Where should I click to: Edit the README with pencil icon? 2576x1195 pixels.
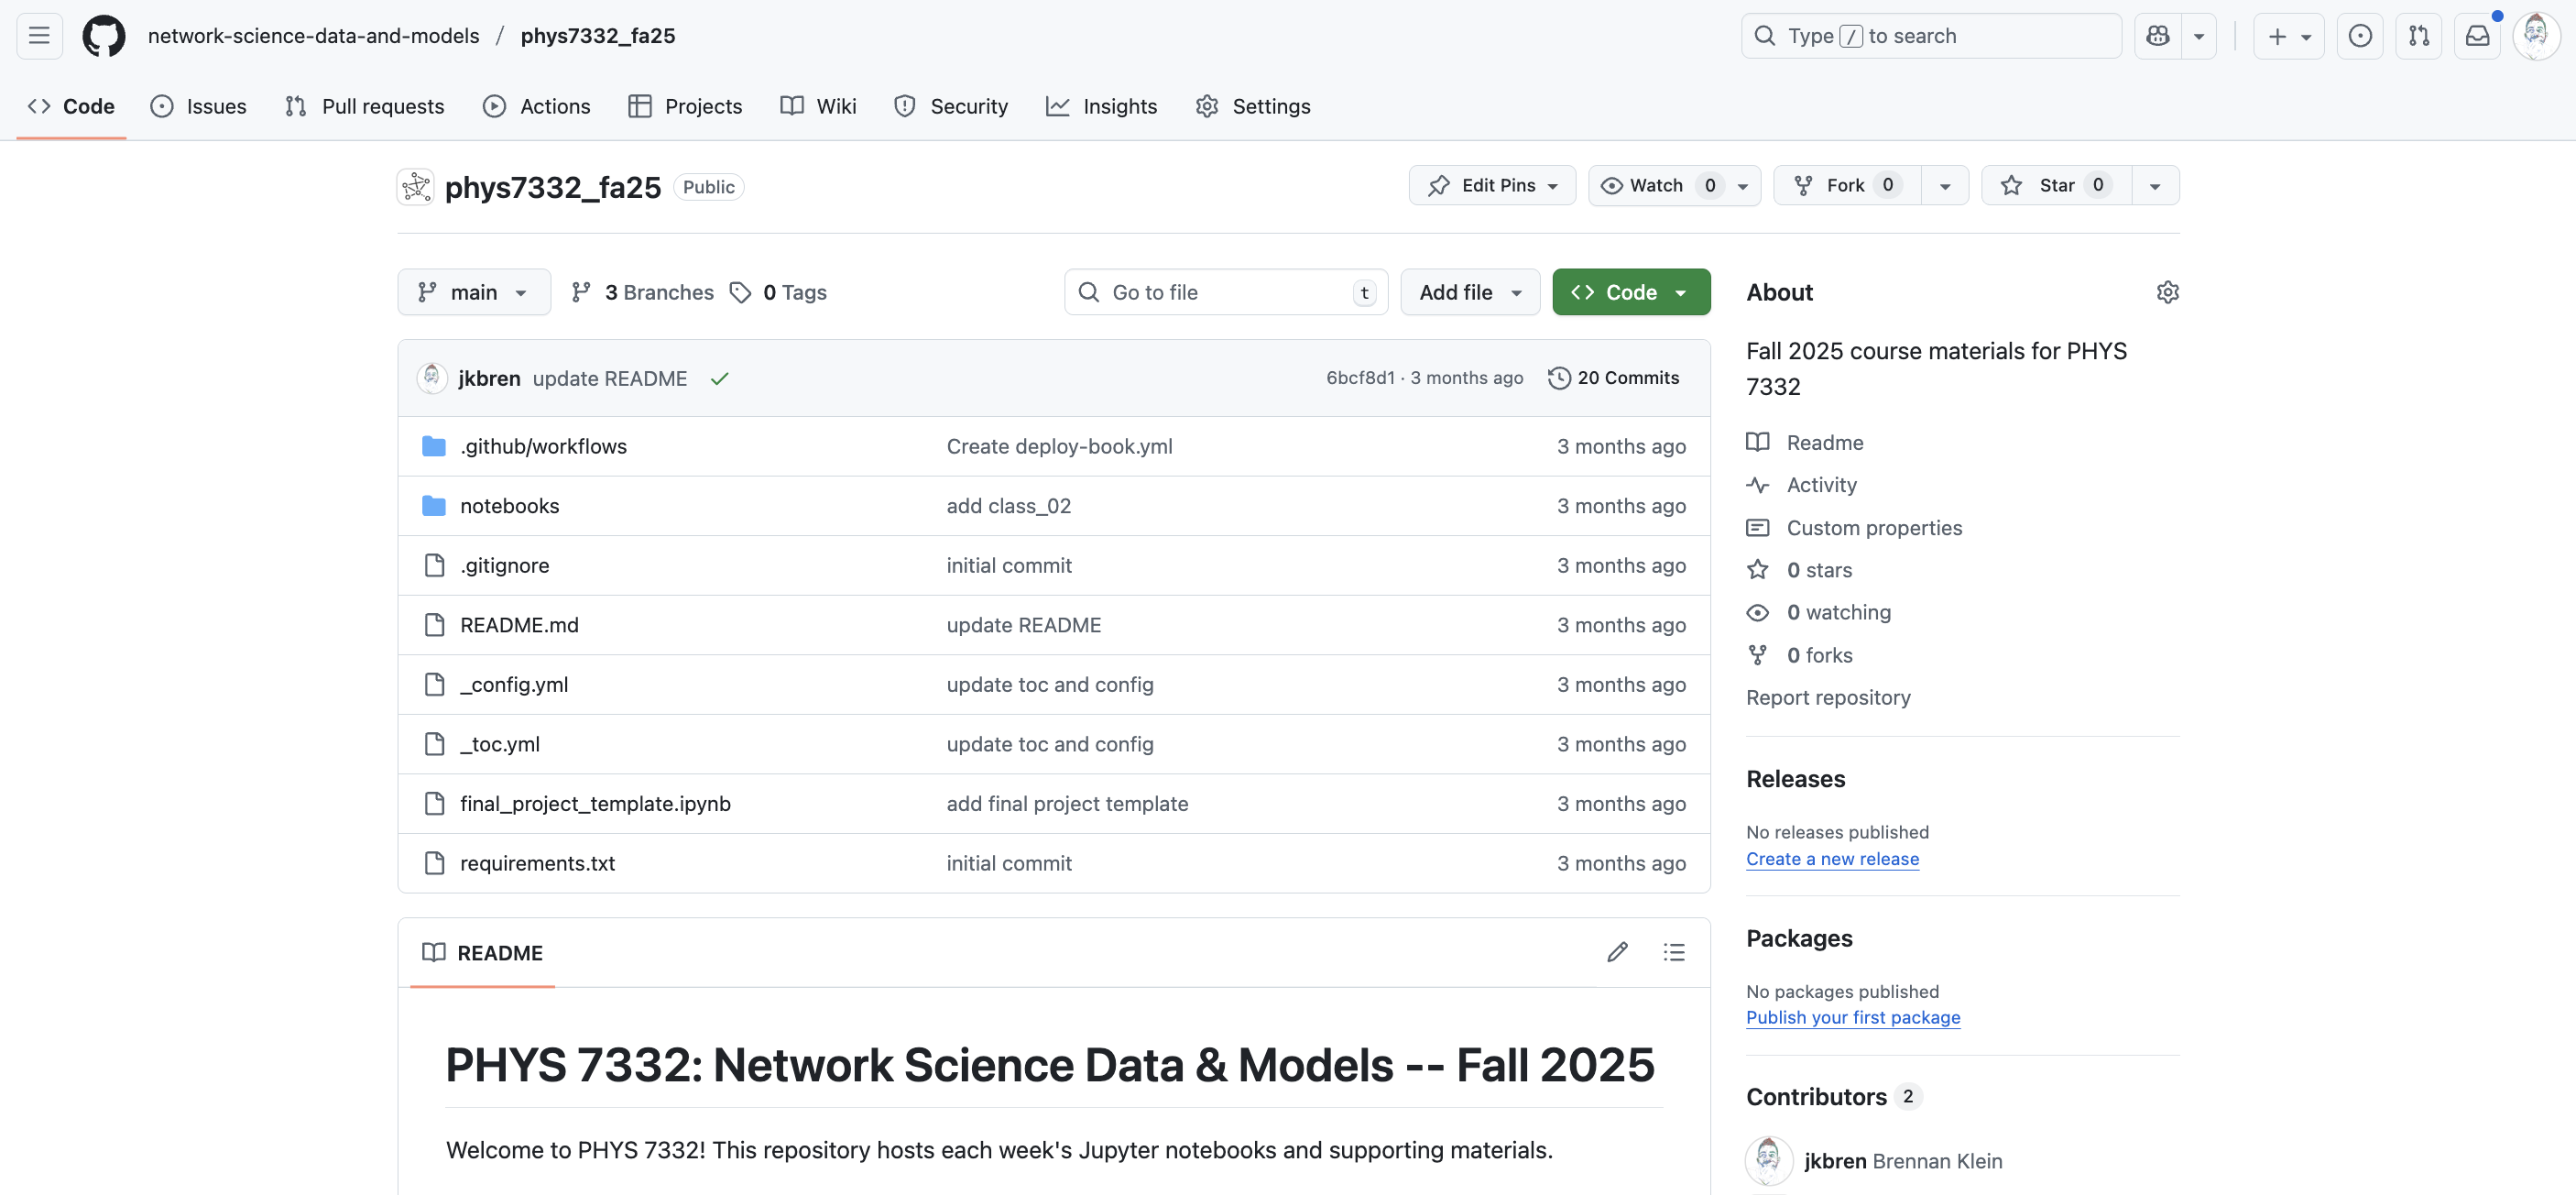(x=1617, y=952)
